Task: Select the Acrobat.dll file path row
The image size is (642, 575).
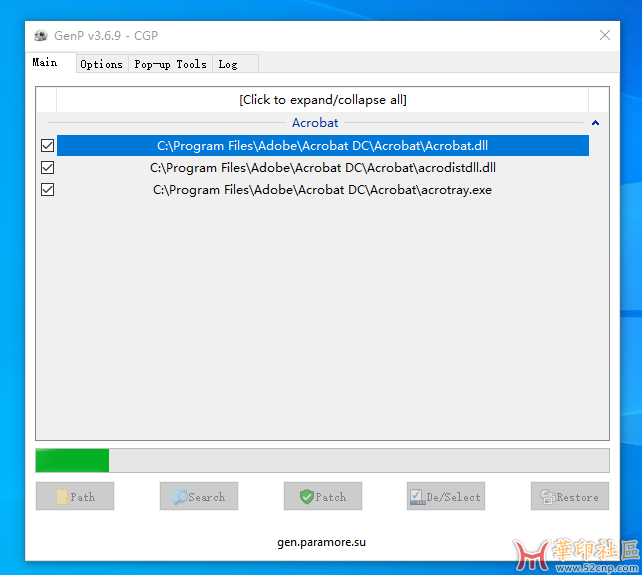Action: click(323, 145)
